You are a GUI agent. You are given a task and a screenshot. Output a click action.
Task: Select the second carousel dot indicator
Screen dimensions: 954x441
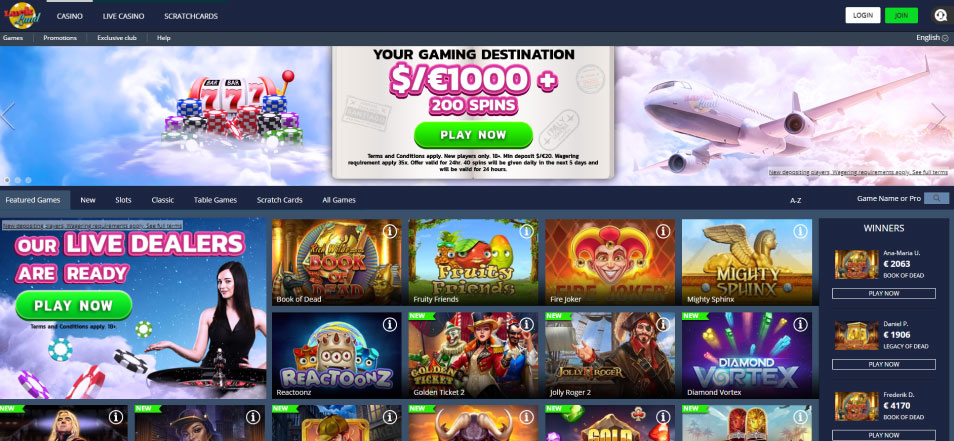(18, 180)
